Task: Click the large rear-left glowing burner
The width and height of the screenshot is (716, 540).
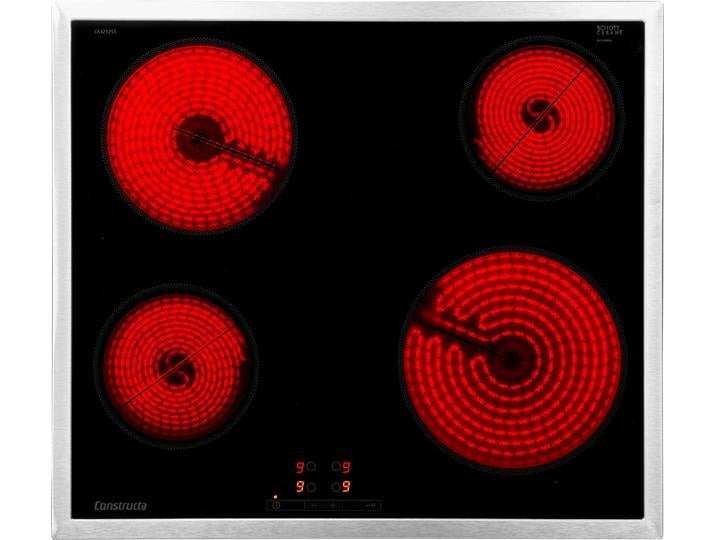Action: [x=199, y=137]
